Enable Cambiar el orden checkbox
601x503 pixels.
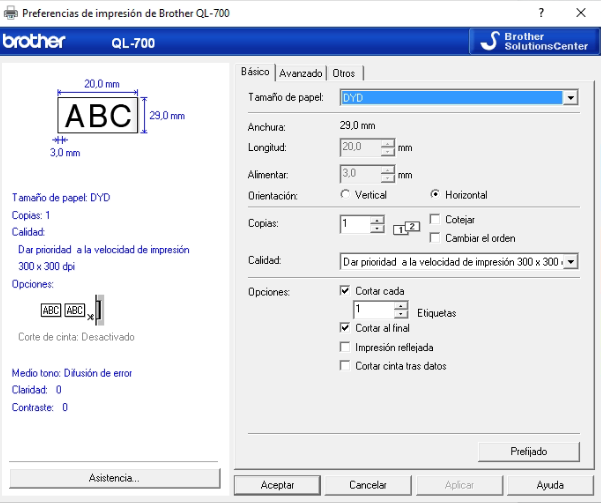[435, 238]
